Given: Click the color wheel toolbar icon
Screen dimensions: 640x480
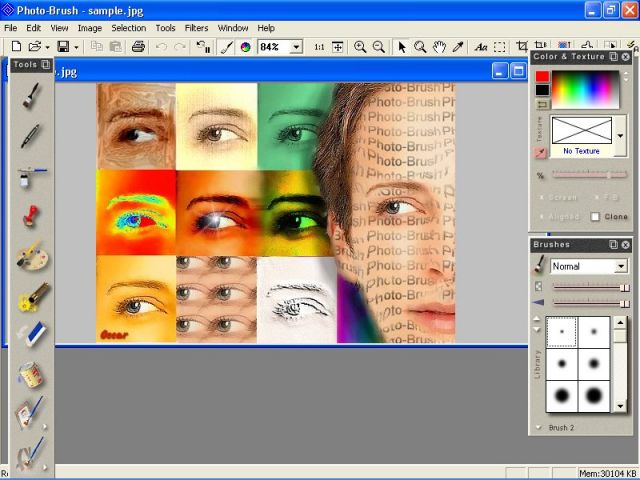Looking at the screenshot, I should (x=245, y=47).
